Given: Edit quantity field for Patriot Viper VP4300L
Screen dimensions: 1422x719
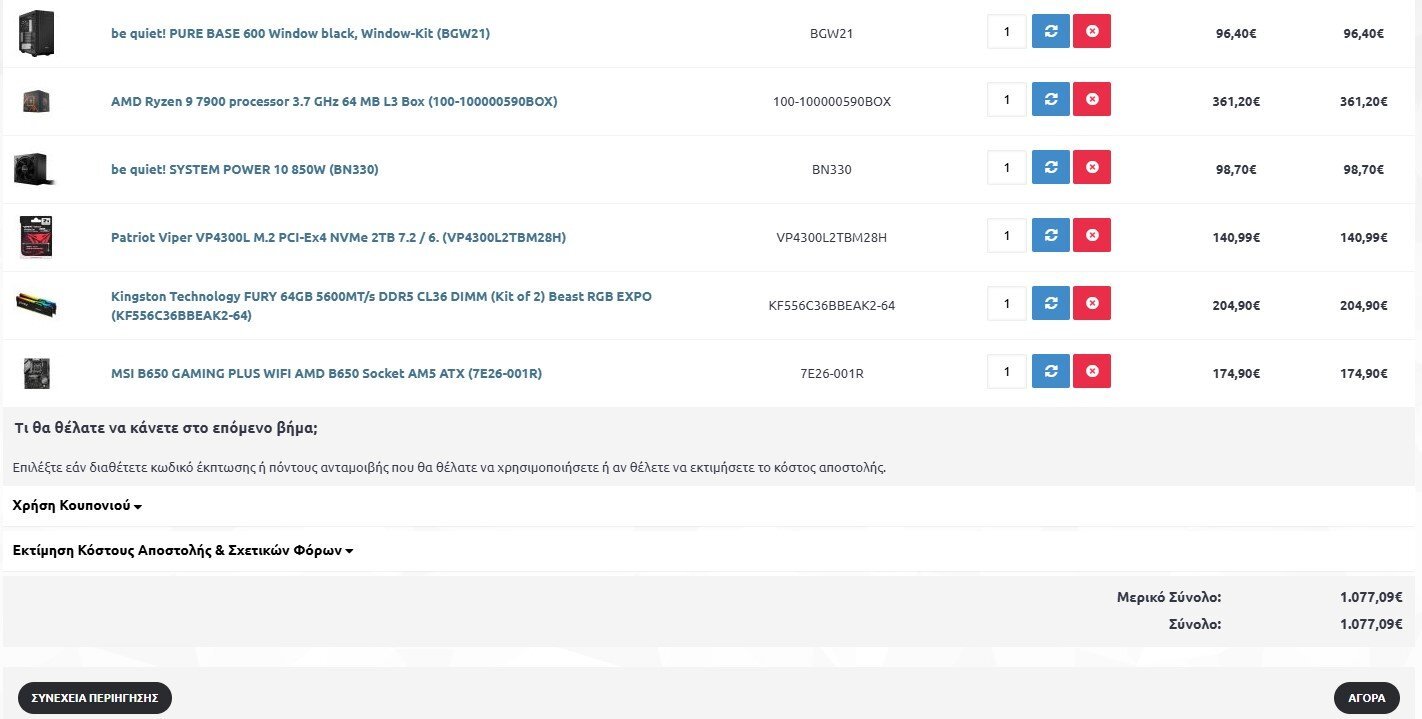Looking at the screenshot, I should [1007, 235].
